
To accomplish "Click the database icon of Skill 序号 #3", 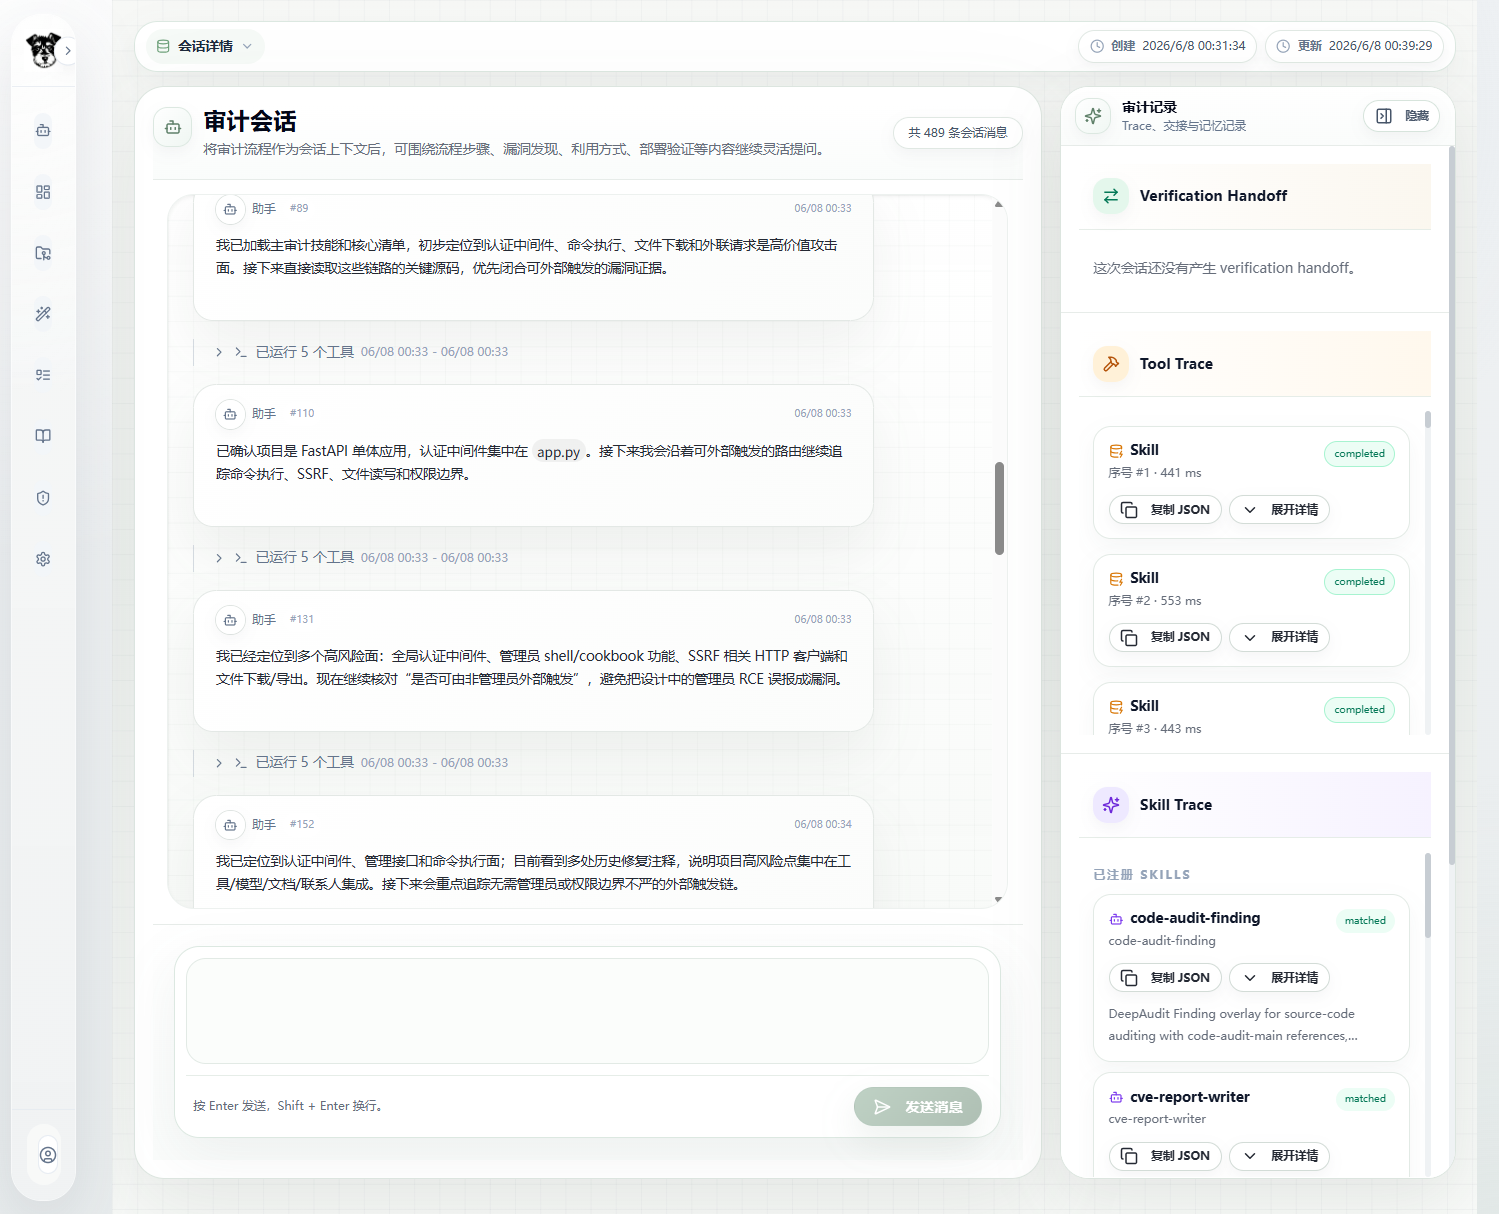I will click(x=1116, y=707).
